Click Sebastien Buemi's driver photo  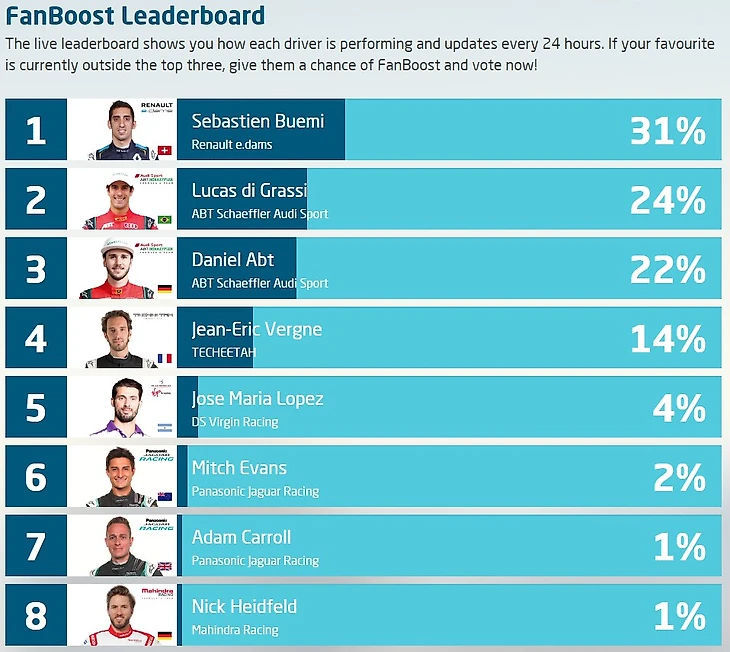coord(122,130)
